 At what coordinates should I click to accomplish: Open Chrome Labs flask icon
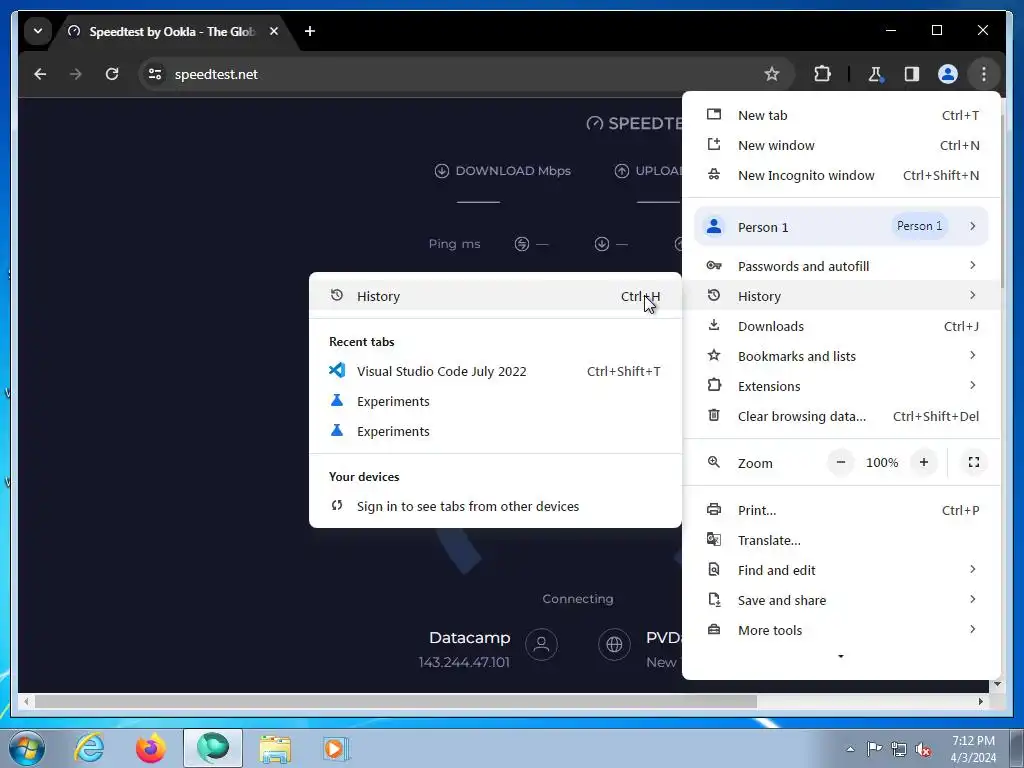point(875,74)
